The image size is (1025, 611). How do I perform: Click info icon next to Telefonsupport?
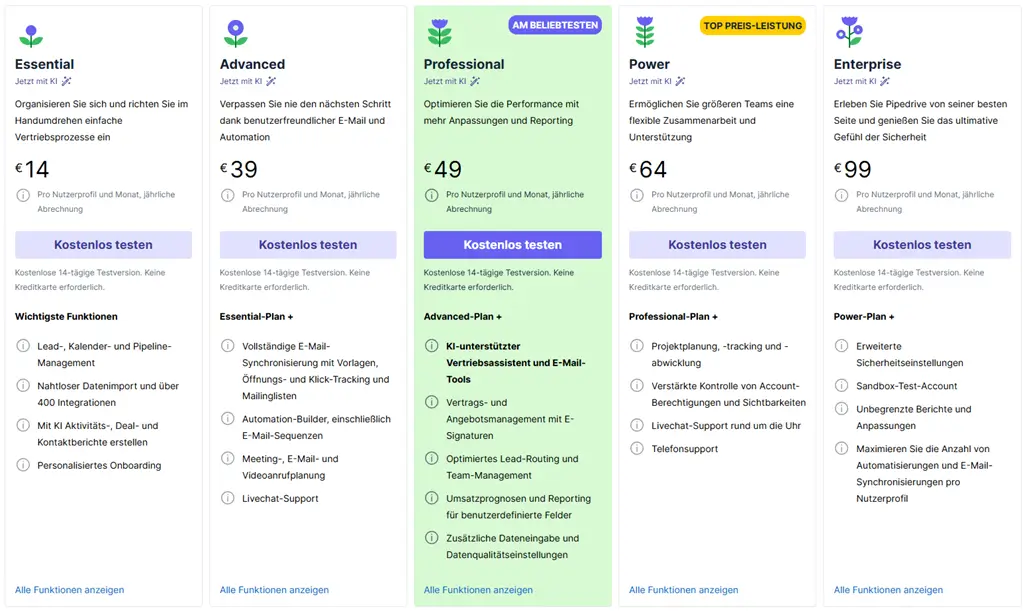636,449
